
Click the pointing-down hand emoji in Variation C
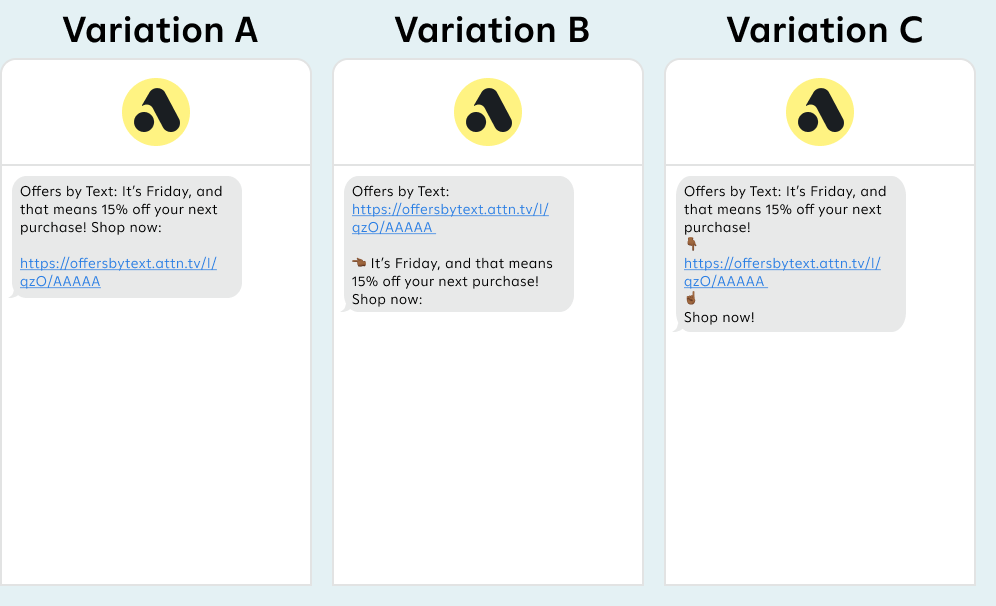pos(691,244)
